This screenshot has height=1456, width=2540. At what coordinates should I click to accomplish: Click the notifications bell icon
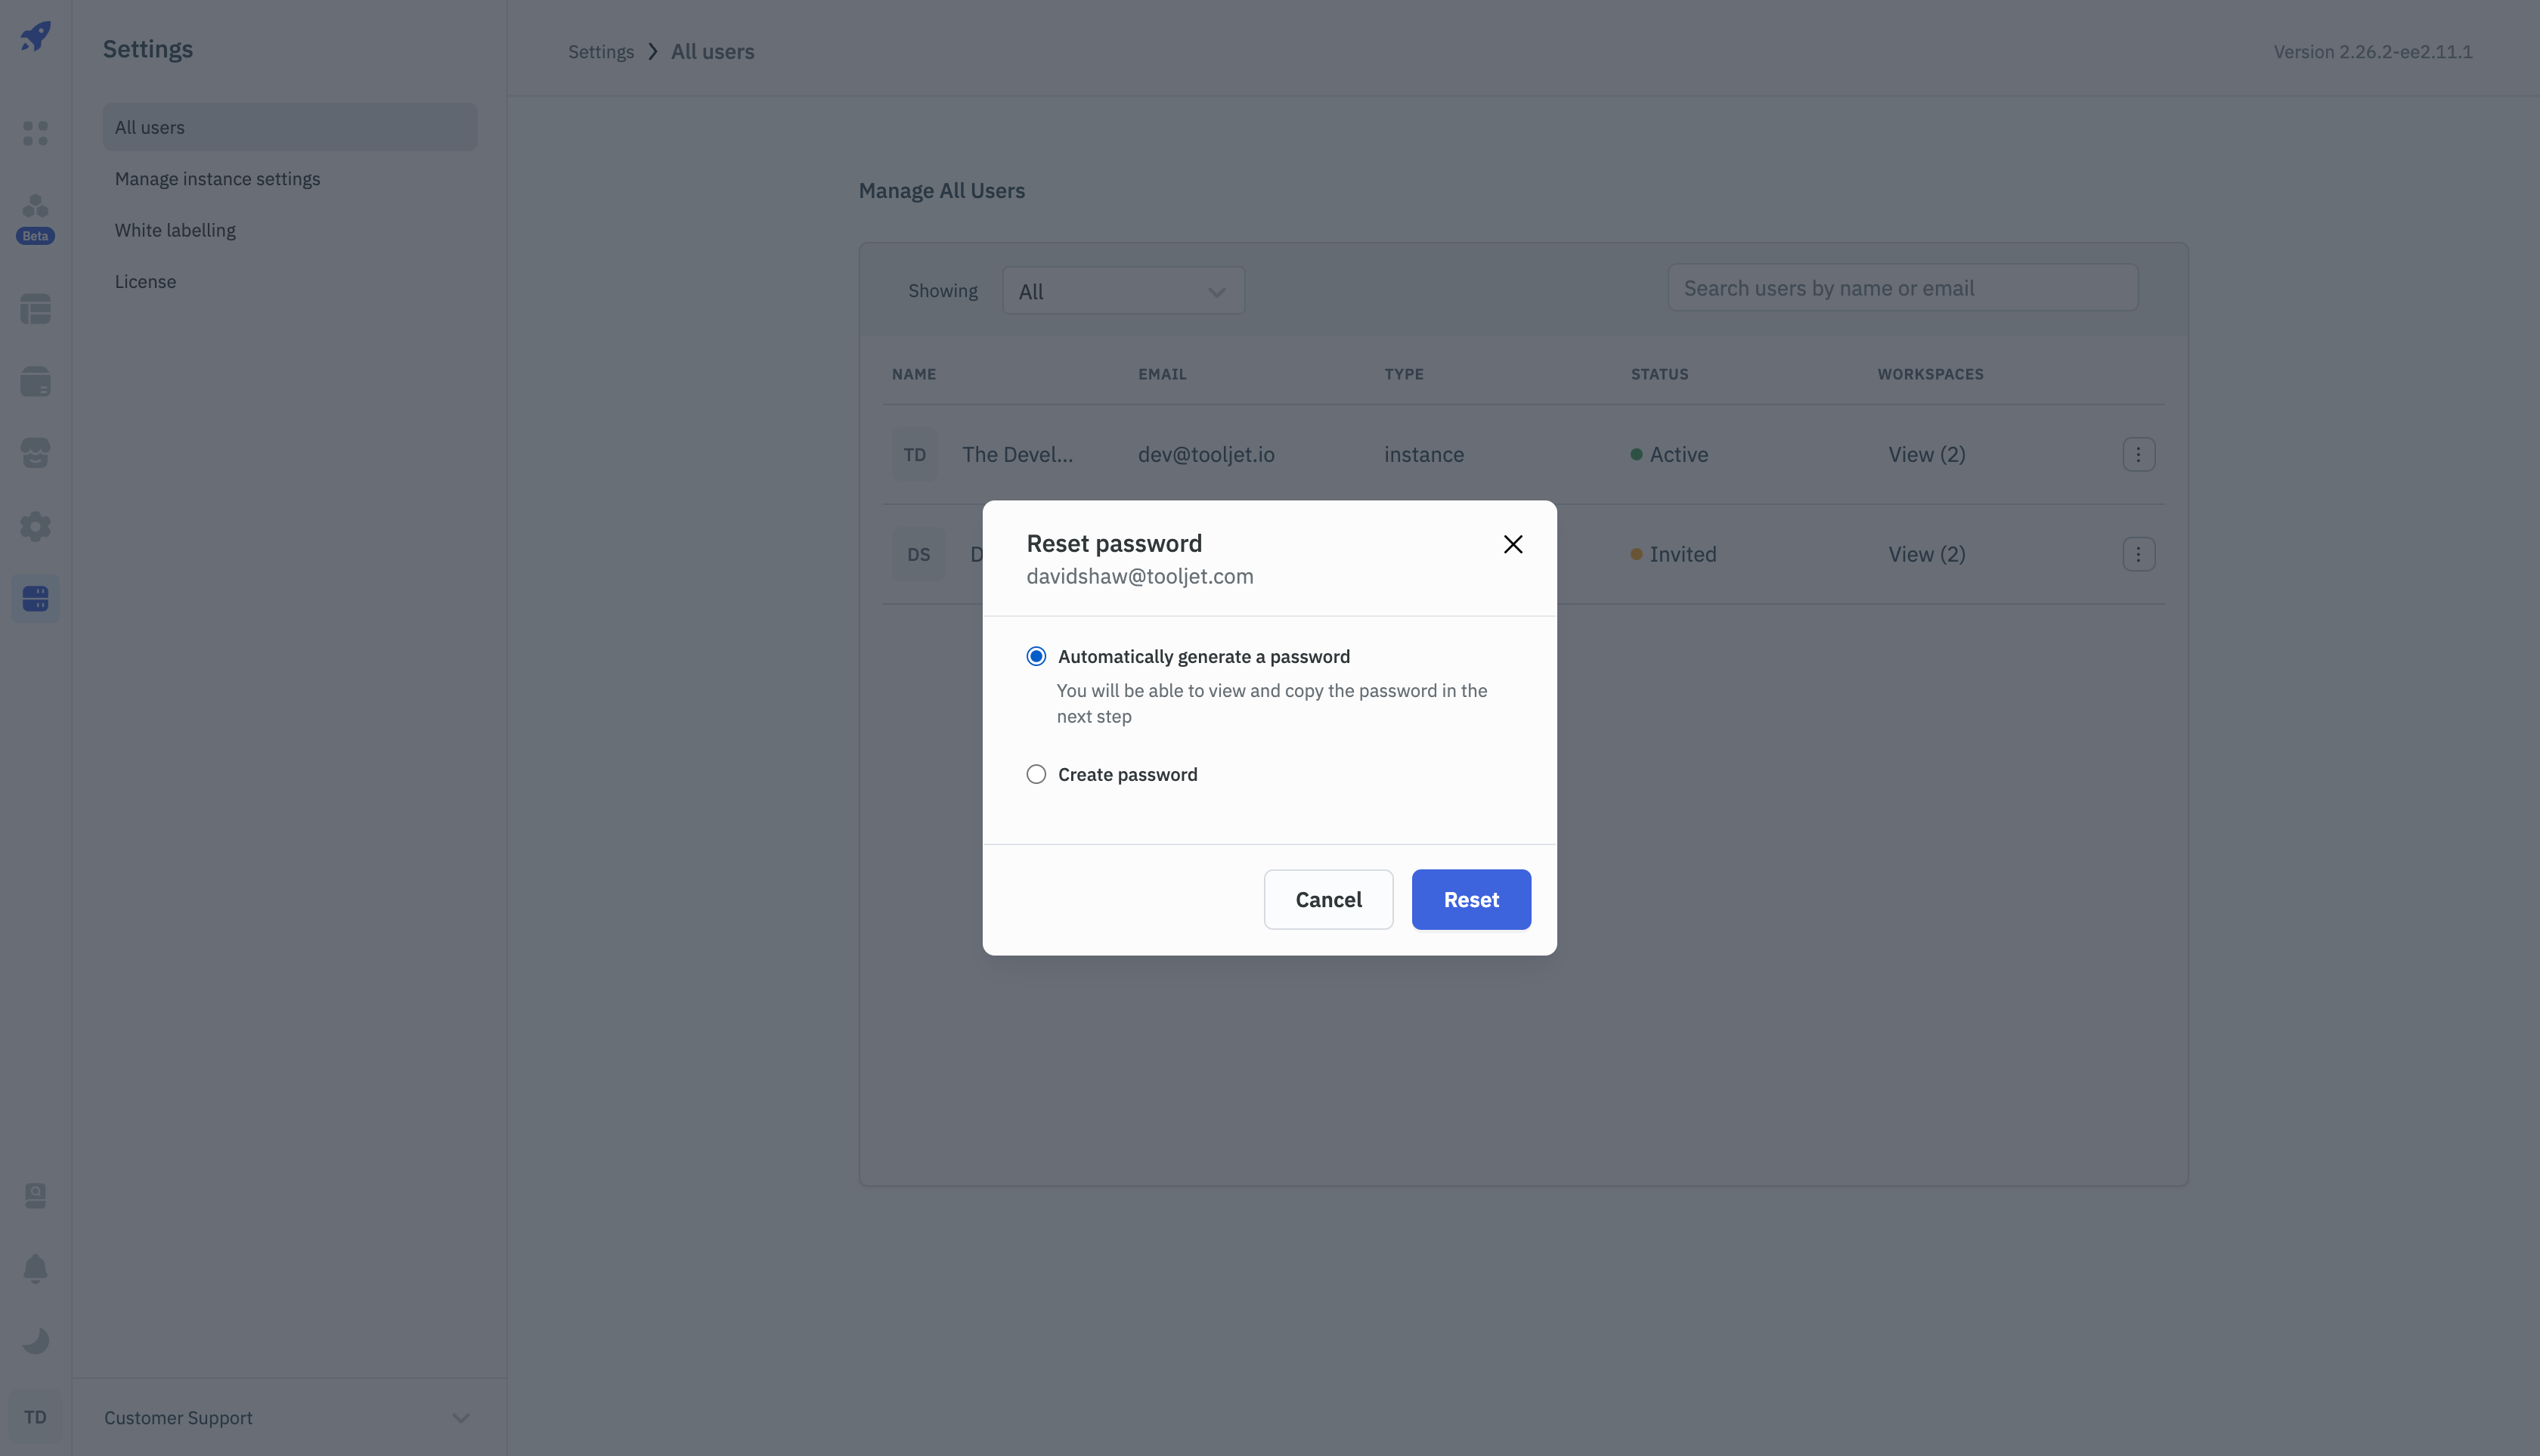36,1268
